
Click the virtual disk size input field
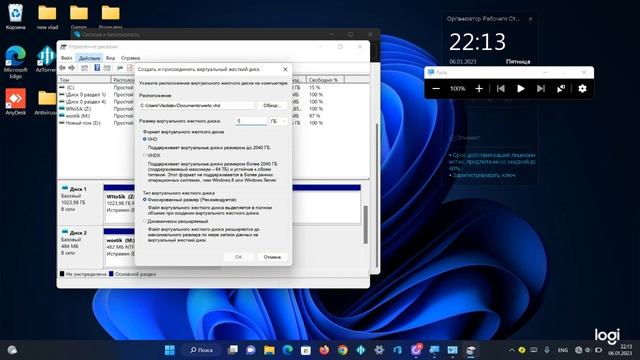tap(251, 121)
